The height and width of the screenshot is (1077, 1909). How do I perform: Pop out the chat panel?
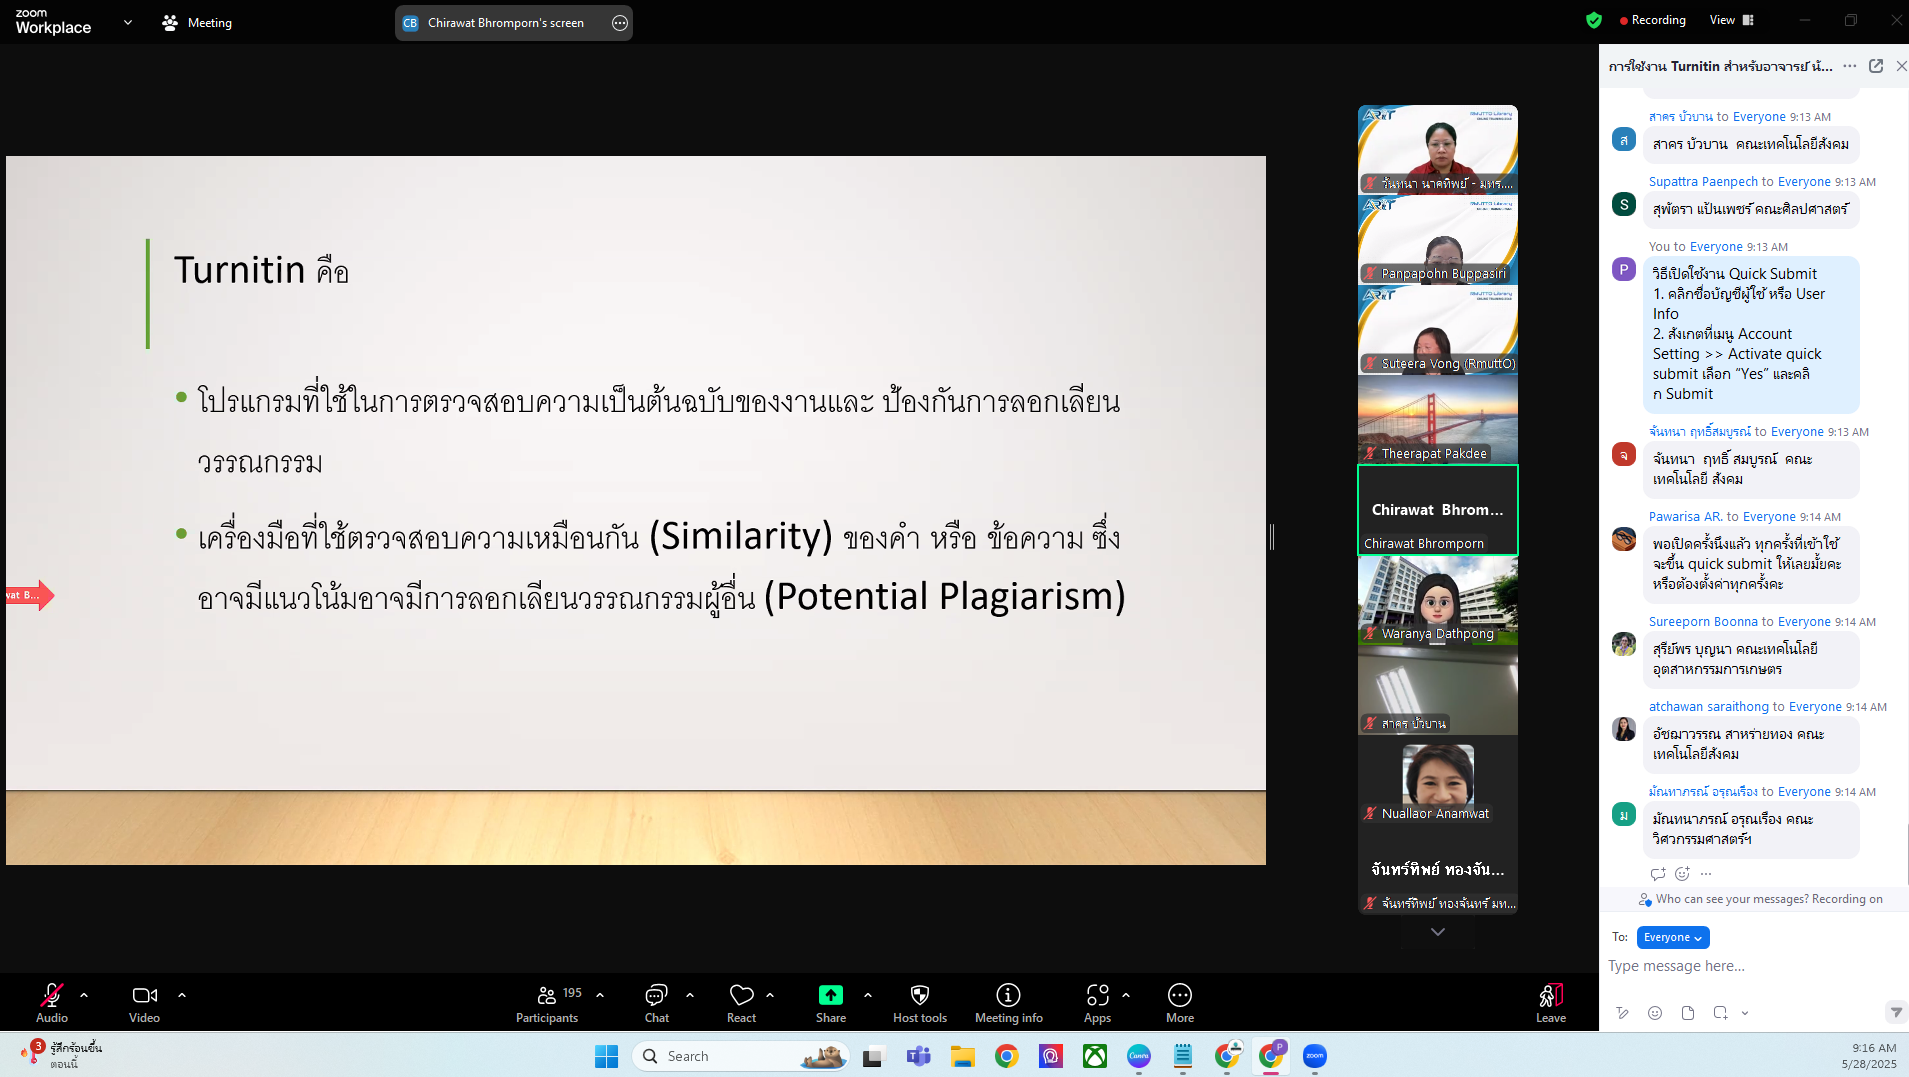1876,66
